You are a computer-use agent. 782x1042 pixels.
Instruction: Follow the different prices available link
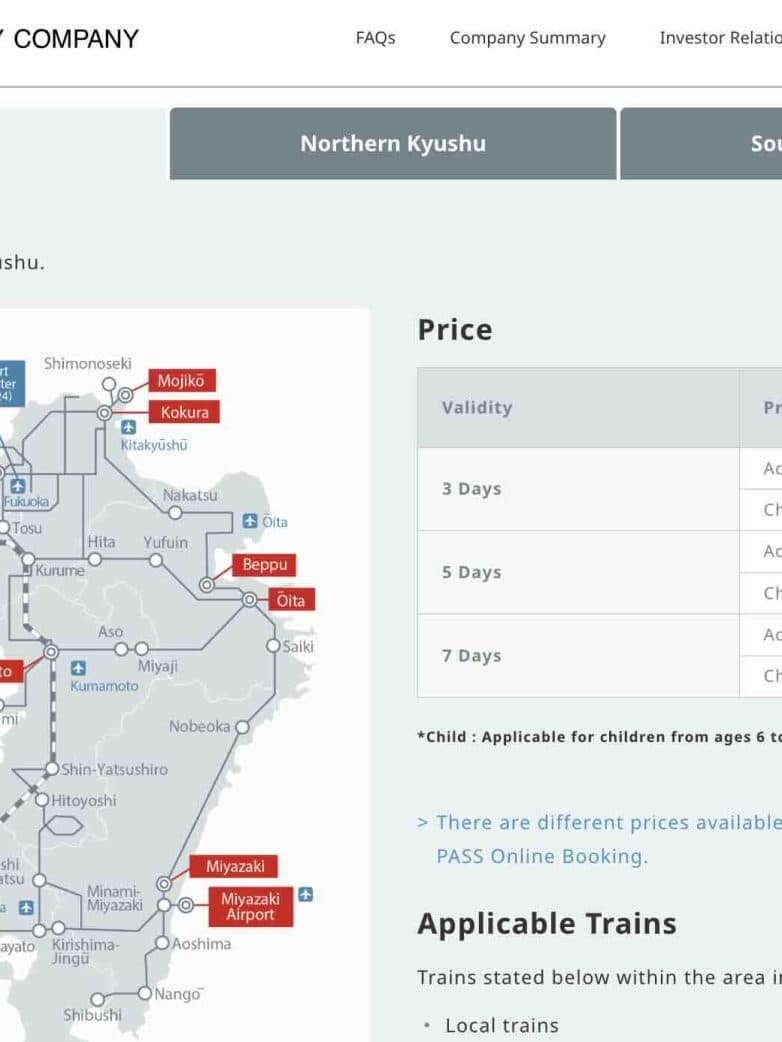[x=600, y=823]
